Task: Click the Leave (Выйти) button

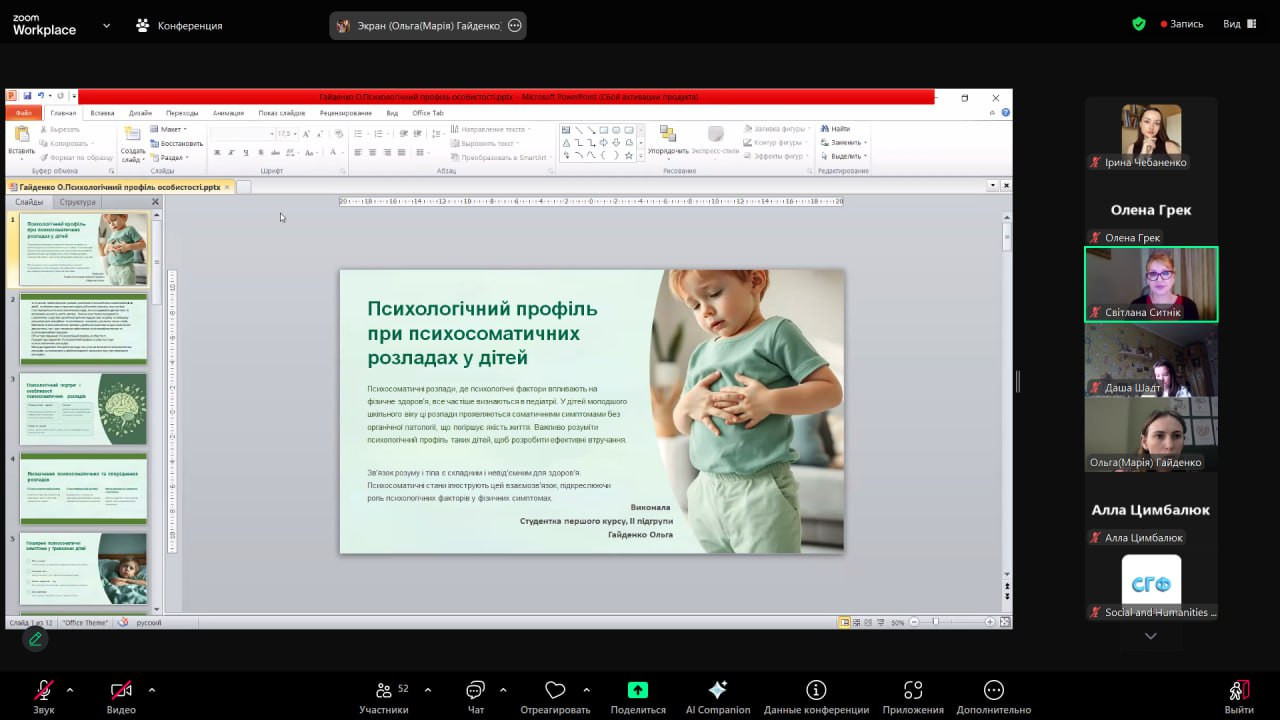Action: 1238,691
